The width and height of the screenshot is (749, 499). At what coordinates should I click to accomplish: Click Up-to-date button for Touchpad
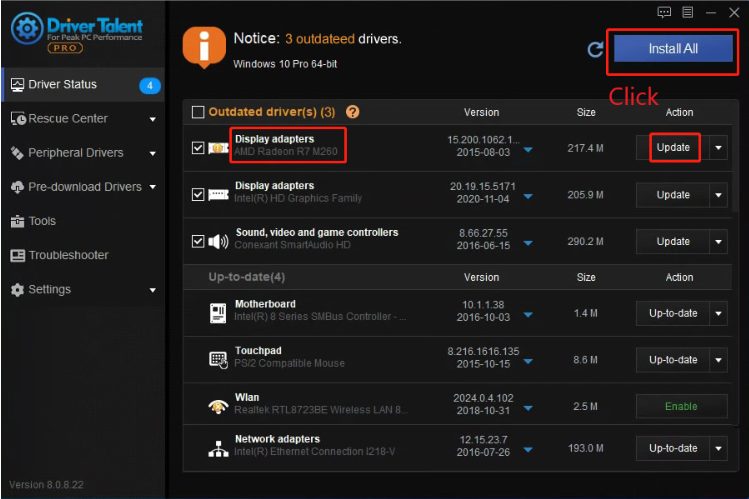tap(673, 360)
